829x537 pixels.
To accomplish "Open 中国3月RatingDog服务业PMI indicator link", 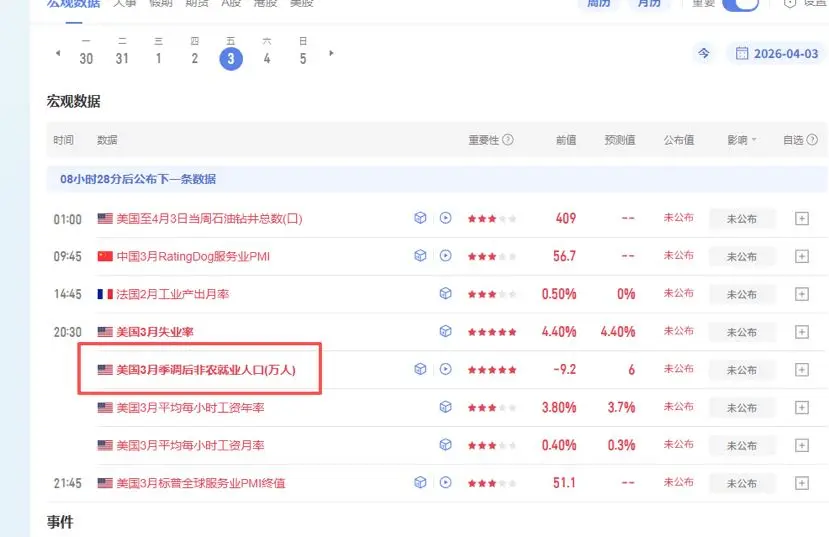I will [193, 256].
